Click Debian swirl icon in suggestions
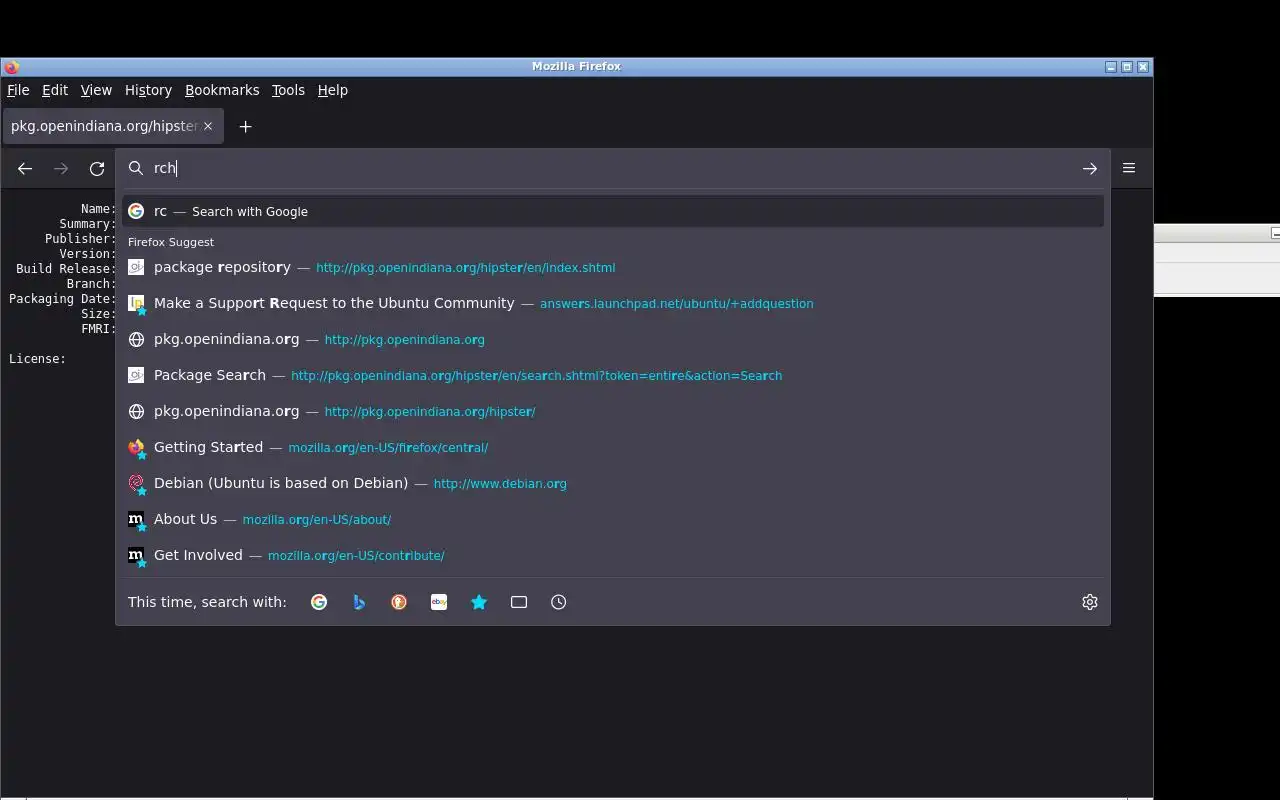The image size is (1280, 800). (x=137, y=484)
